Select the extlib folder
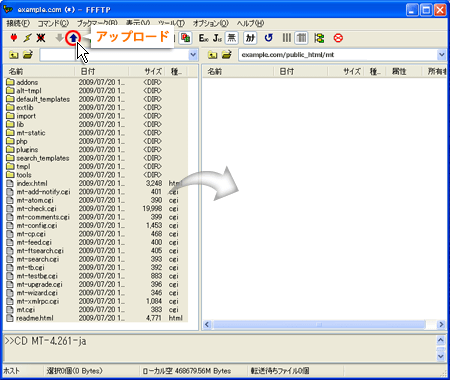The image size is (450, 380). [20, 107]
